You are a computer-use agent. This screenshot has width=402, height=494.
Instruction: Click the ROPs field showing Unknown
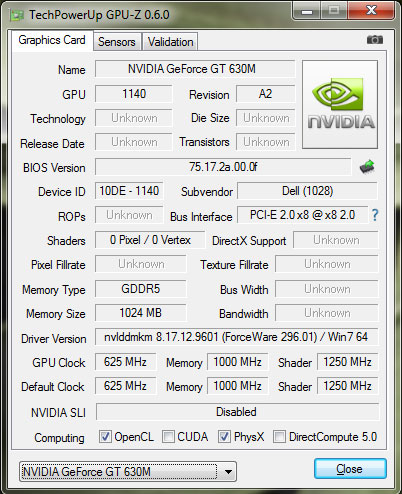pos(129,215)
